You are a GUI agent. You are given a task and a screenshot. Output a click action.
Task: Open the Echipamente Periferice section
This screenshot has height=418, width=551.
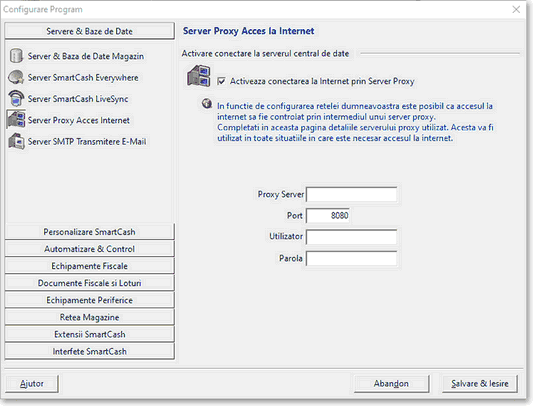point(89,300)
